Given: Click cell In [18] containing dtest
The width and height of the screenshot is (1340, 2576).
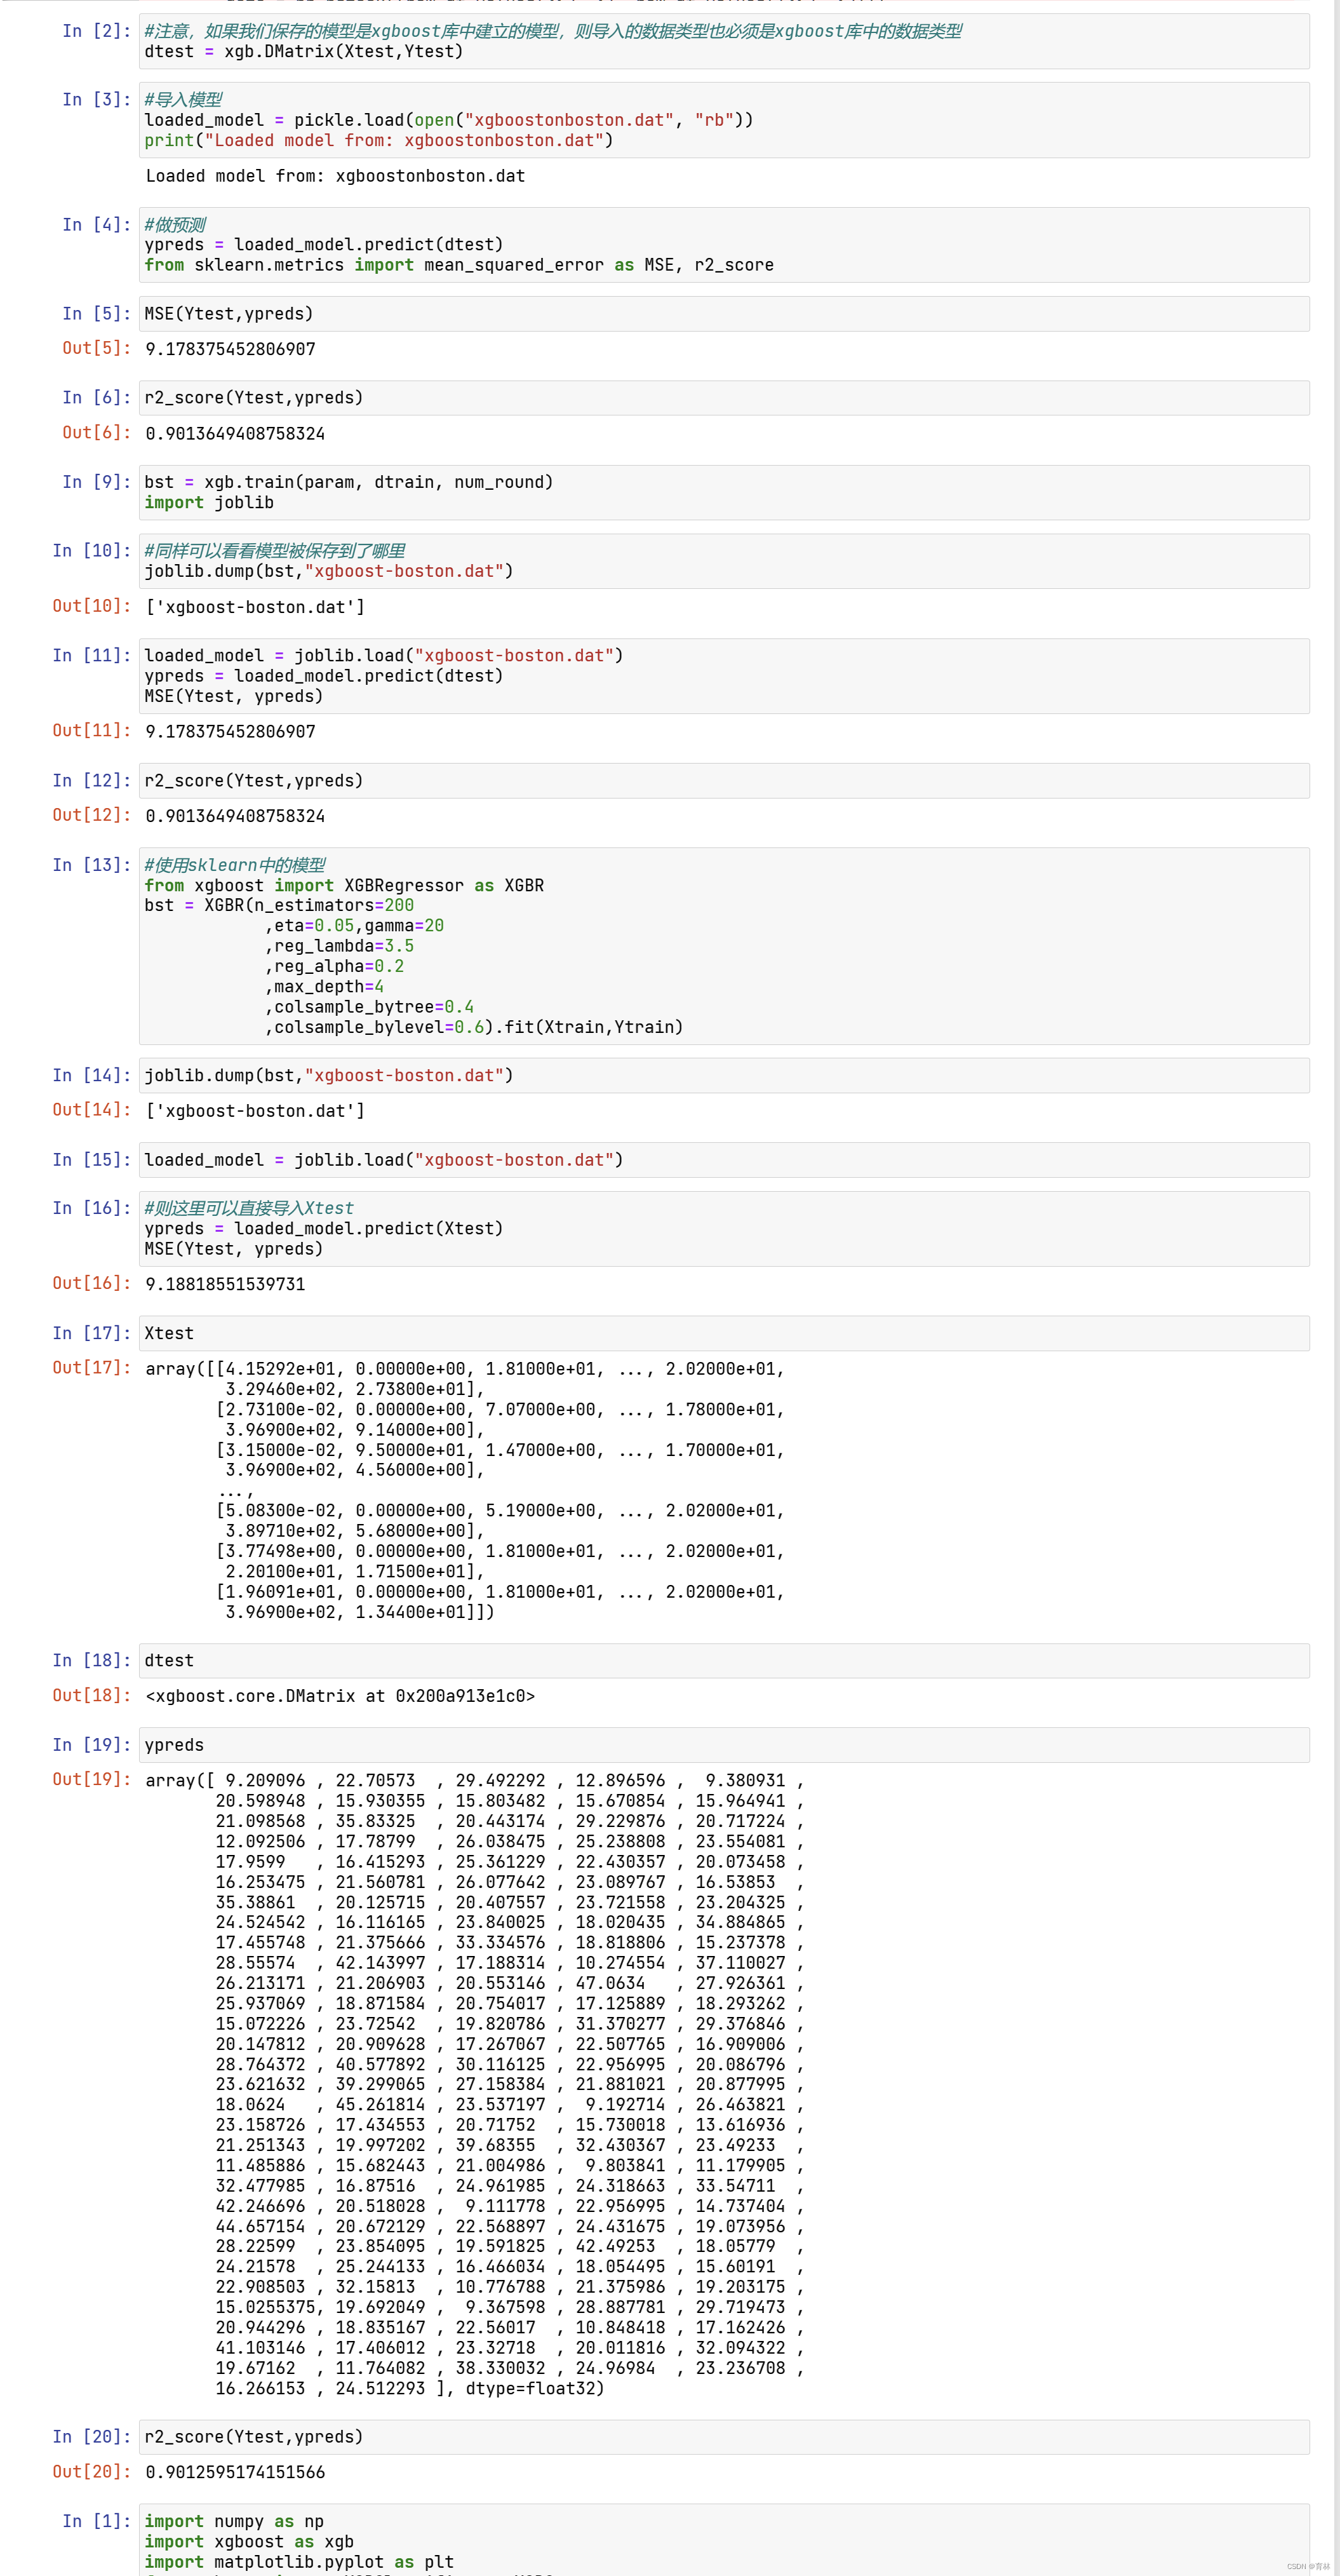Looking at the screenshot, I should pyautogui.click(x=724, y=1661).
